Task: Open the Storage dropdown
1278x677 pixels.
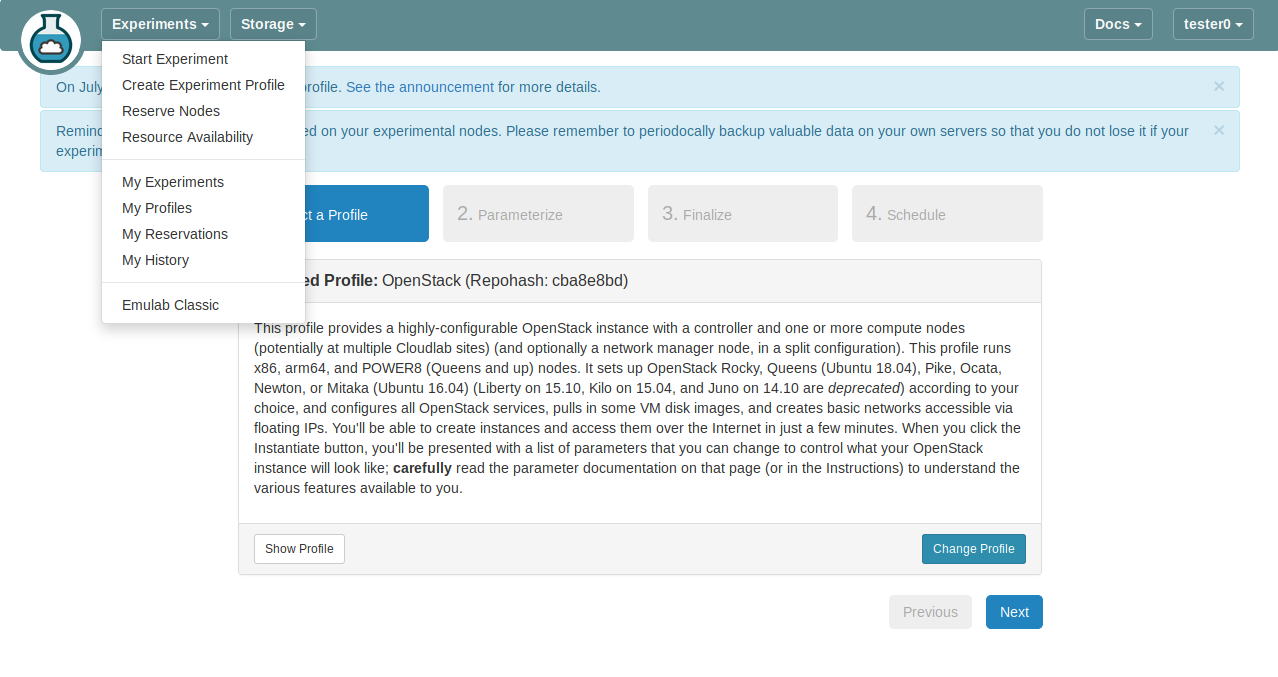Action: point(273,24)
